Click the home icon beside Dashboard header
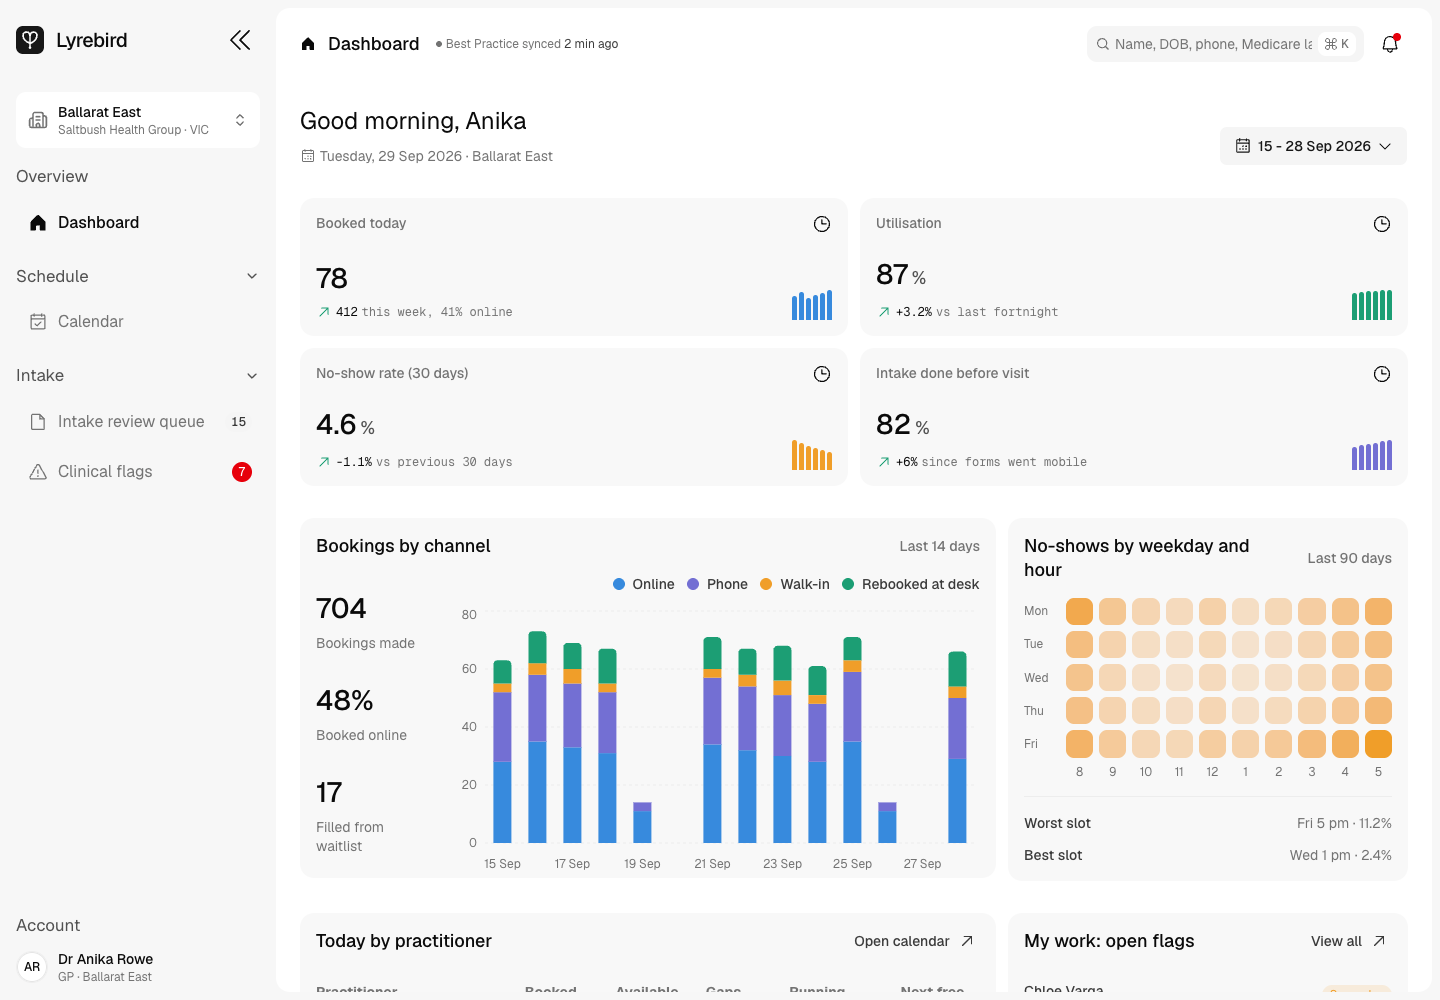The width and height of the screenshot is (1440, 1000). (308, 44)
